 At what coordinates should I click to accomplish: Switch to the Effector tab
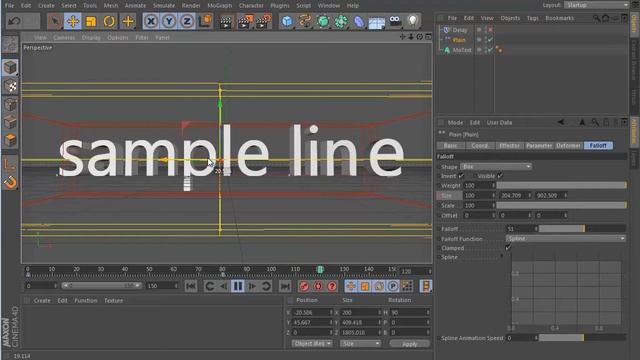coord(509,146)
